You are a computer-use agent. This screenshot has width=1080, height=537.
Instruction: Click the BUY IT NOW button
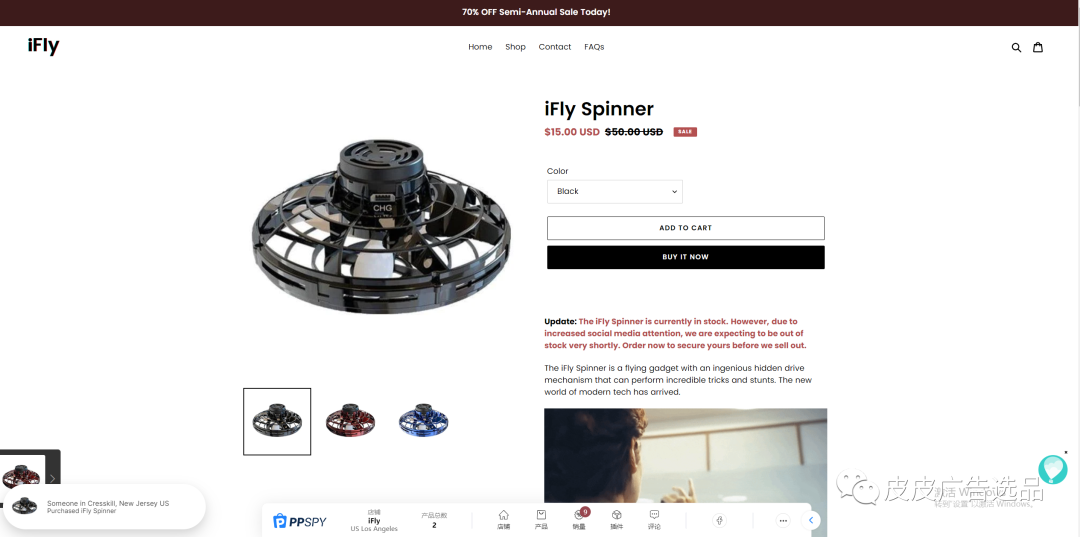(x=685, y=257)
